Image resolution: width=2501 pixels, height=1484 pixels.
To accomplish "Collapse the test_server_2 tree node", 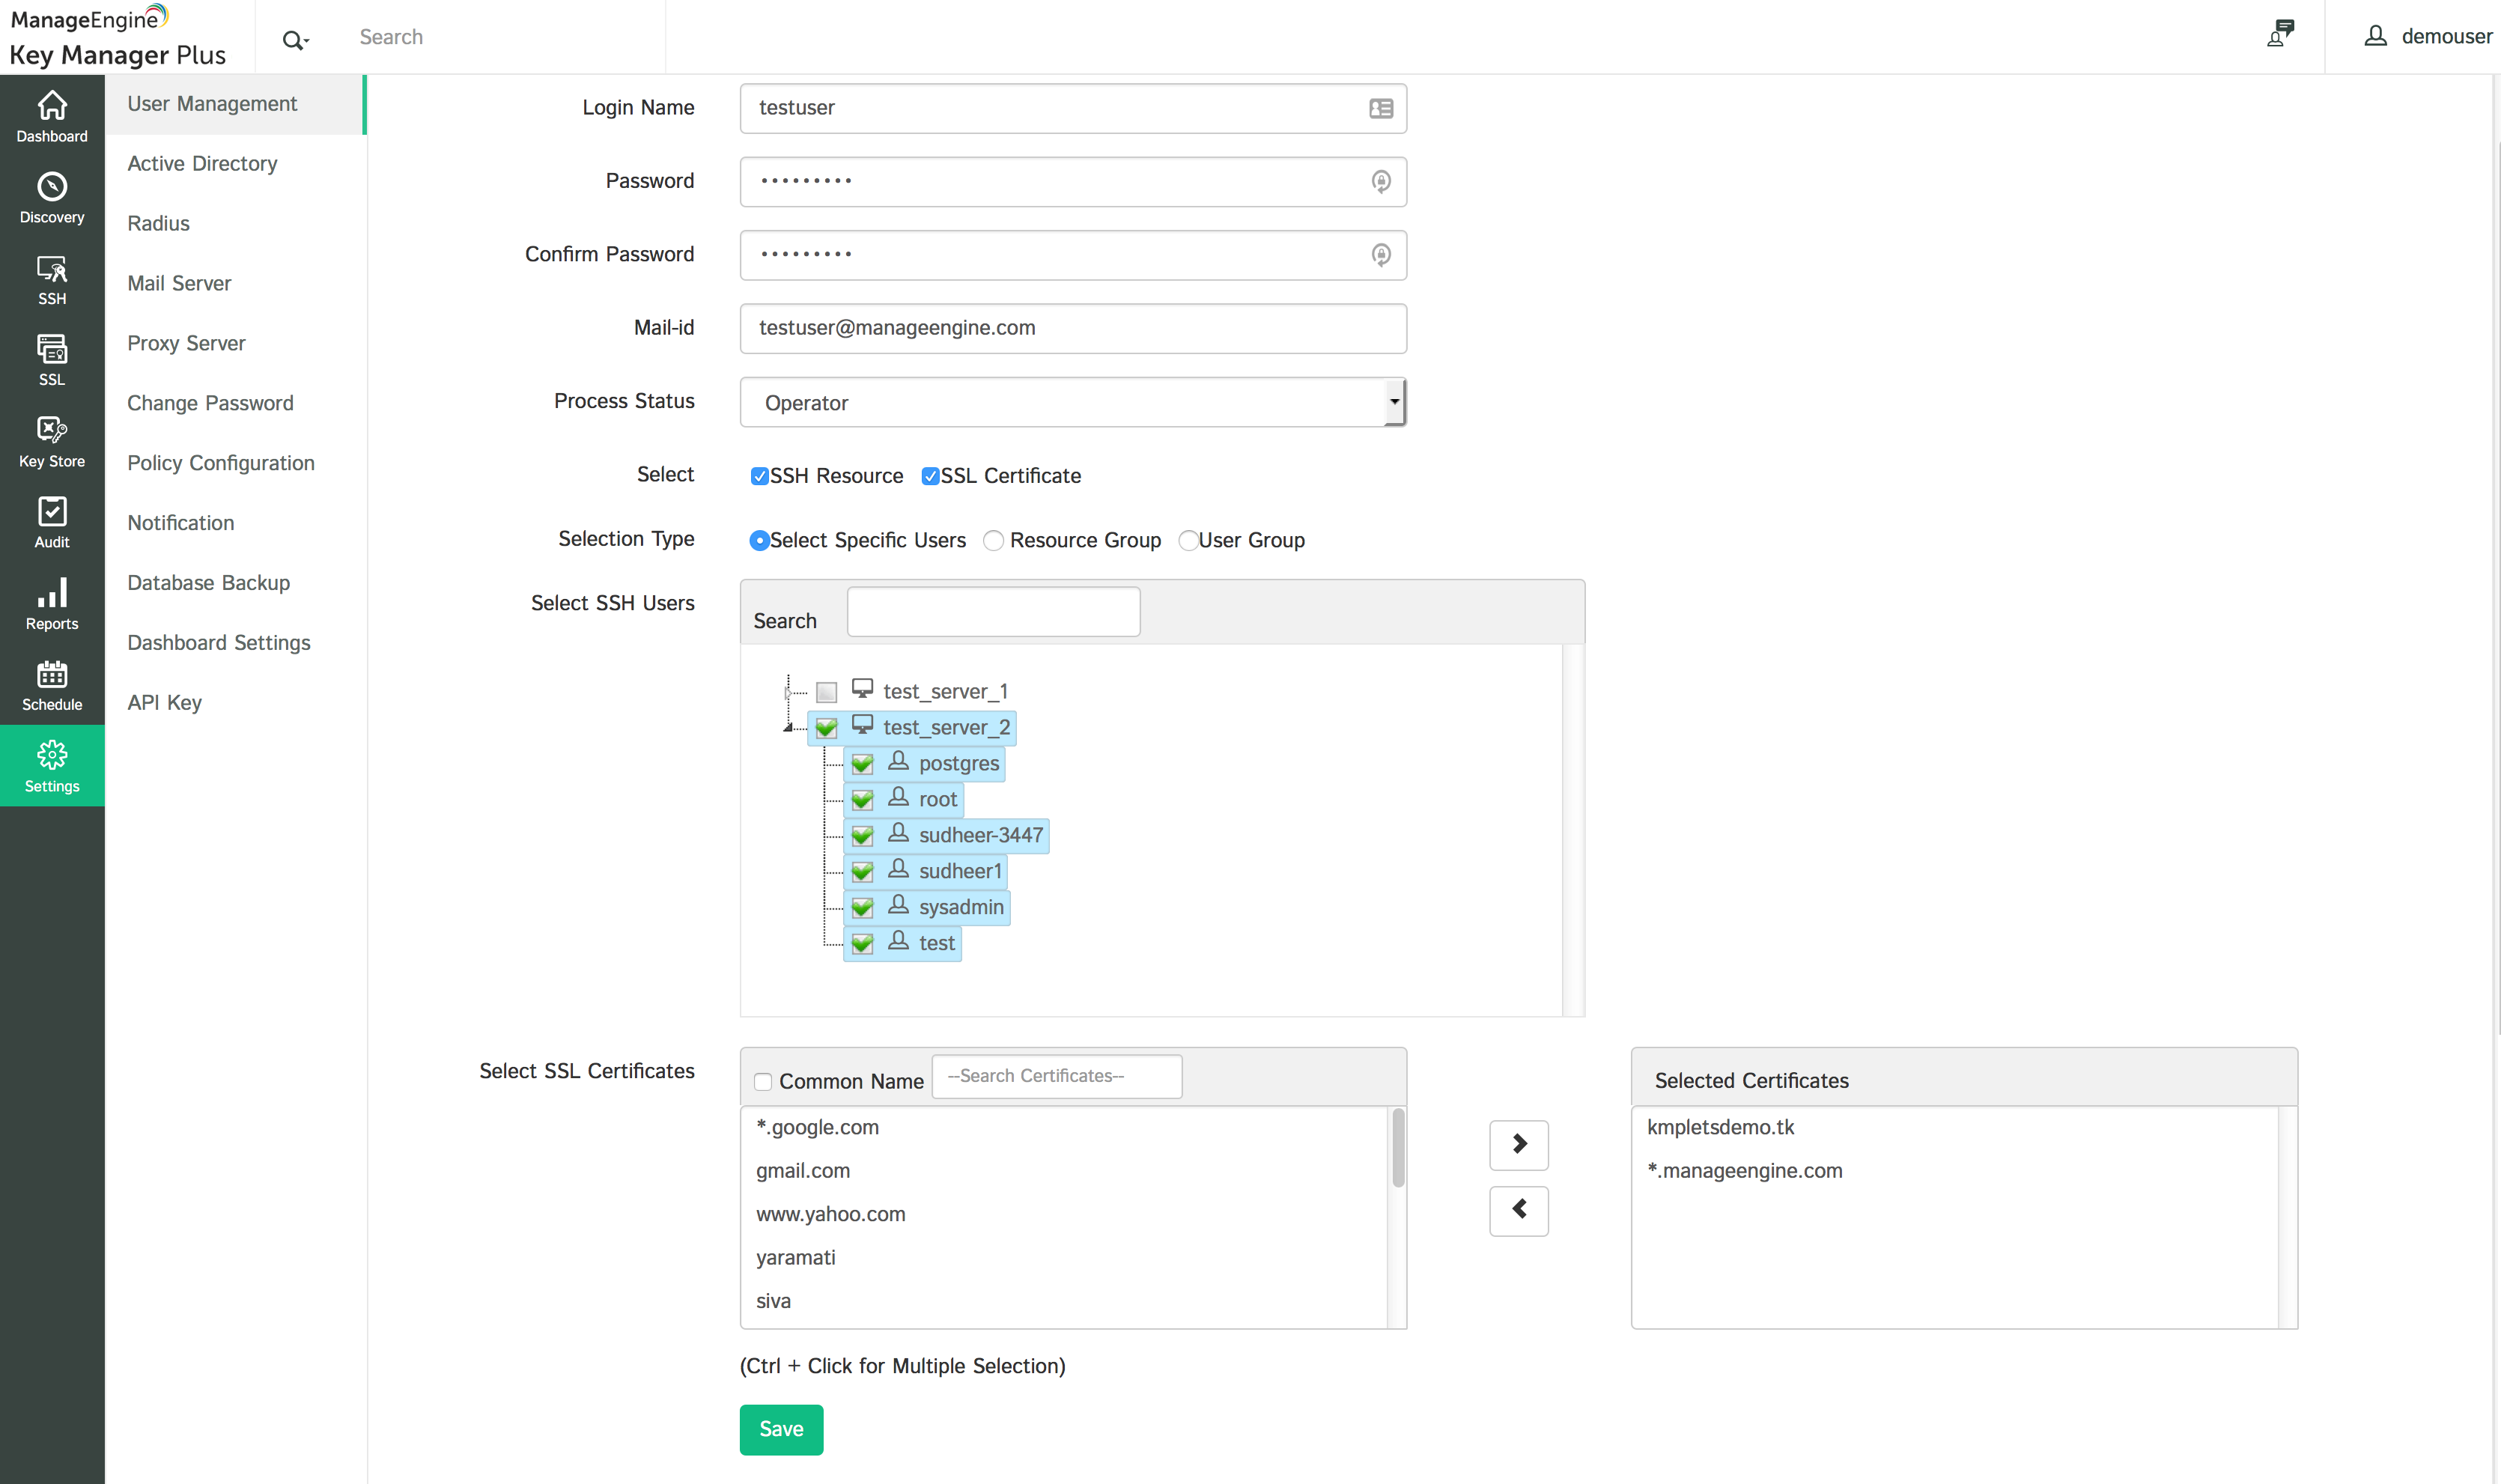I will [x=788, y=728].
